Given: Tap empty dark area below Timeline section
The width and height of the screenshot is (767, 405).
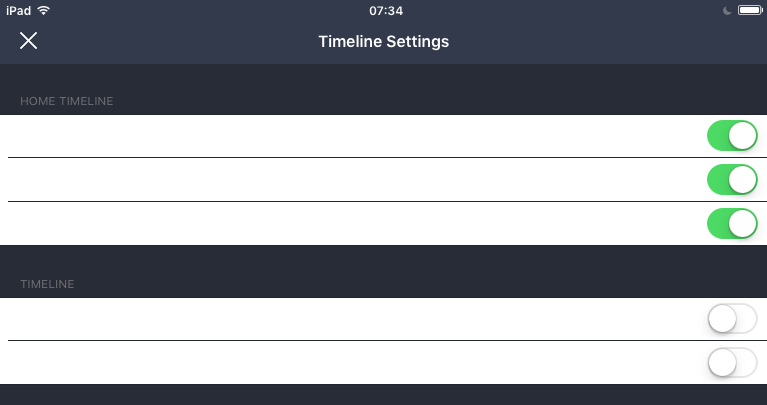Looking at the screenshot, I should click(x=383, y=395).
